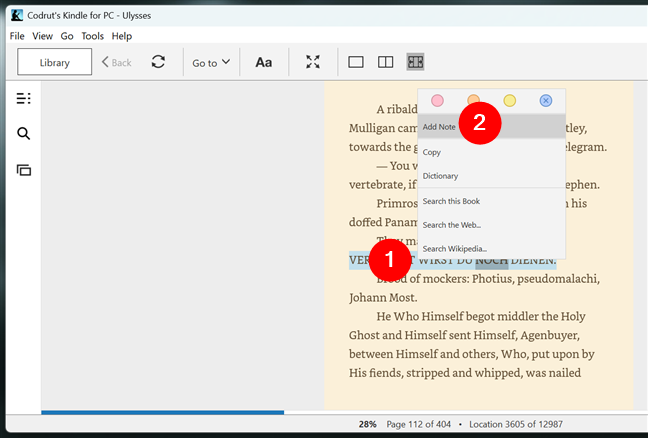Go Back using the Back button
Image resolution: width=648 pixels, height=438 pixels.
[x=116, y=62]
